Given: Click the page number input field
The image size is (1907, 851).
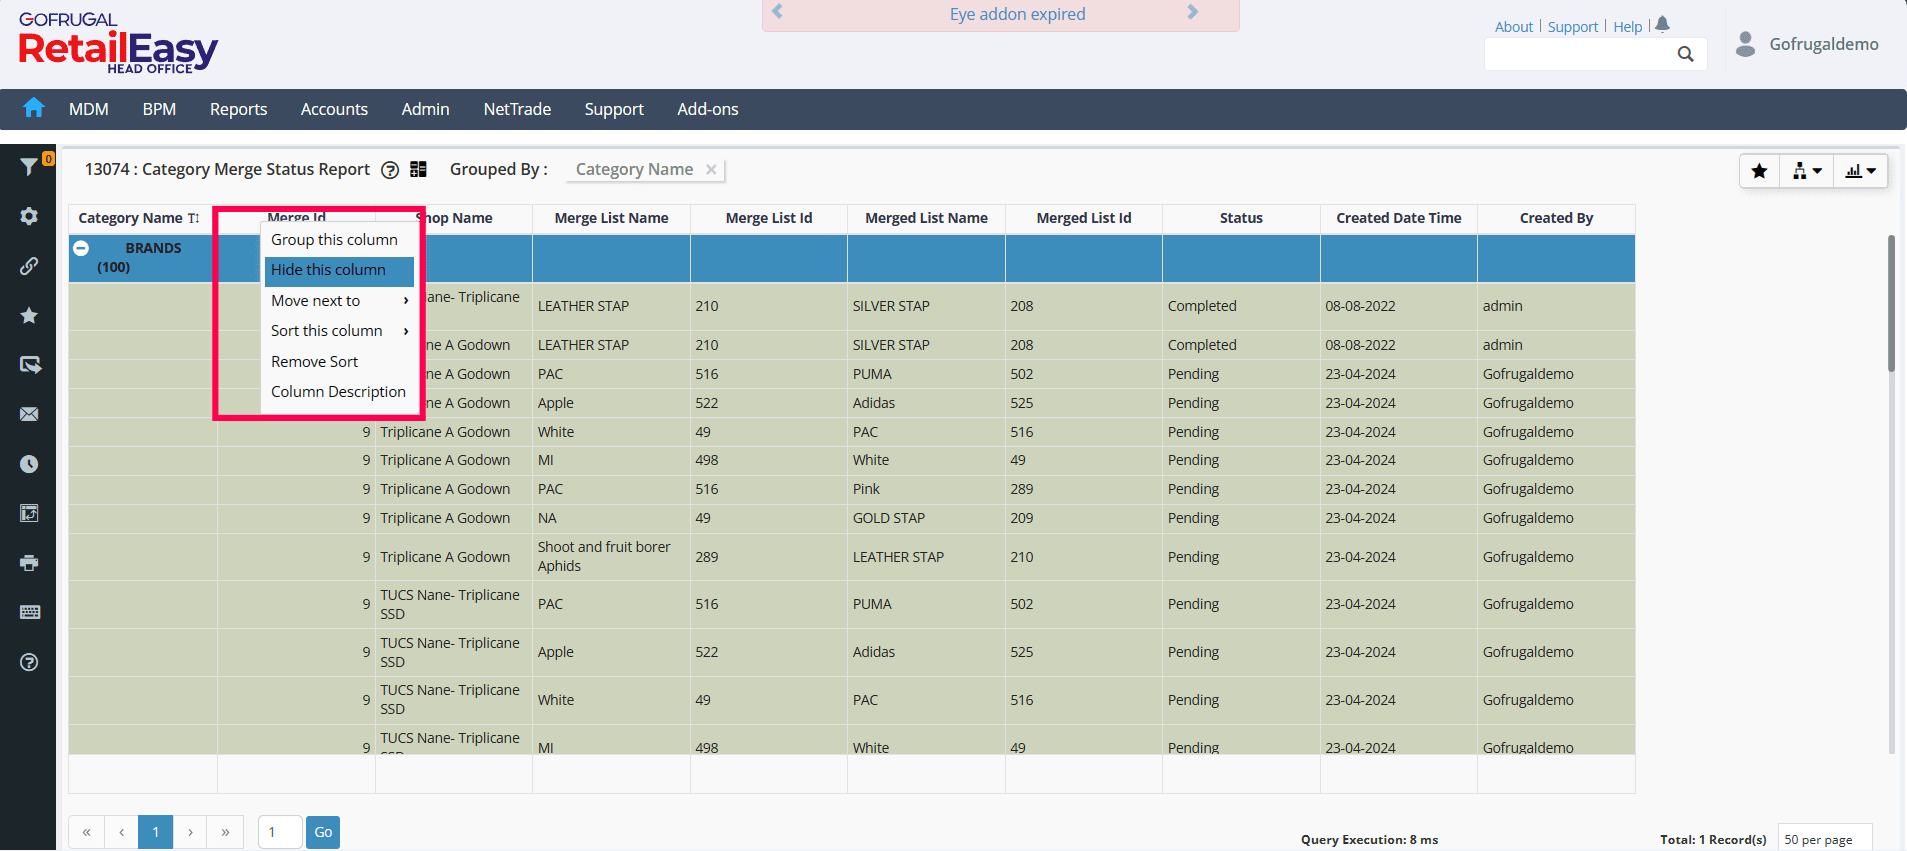Looking at the screenshot, I should 280,832.
